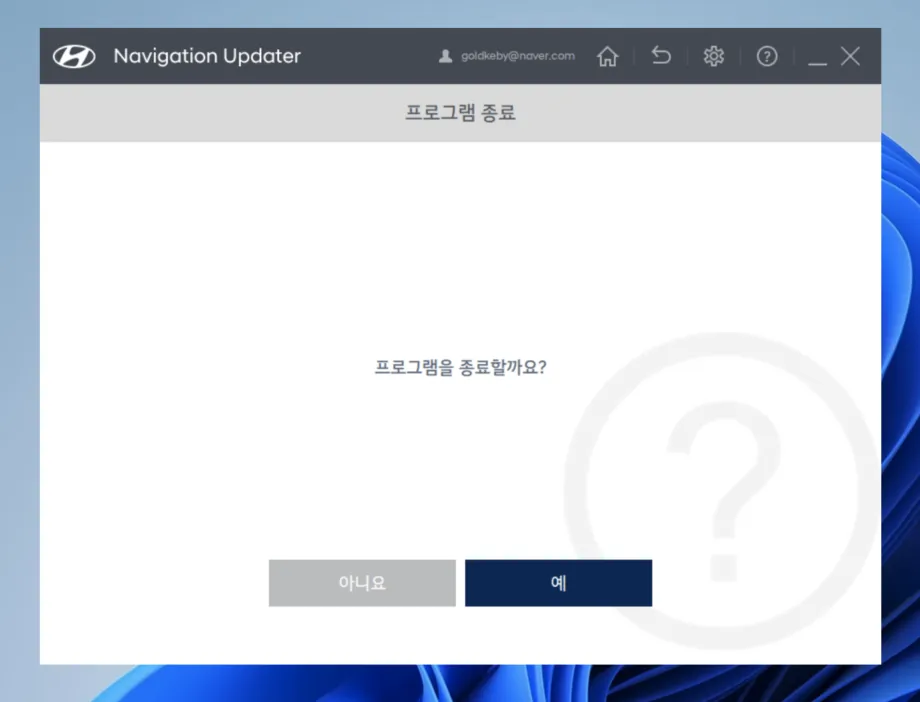This screenshot has height=702, width=920.
Task: Click the exit confirmation message text
Action: click(x=460, y=368)
